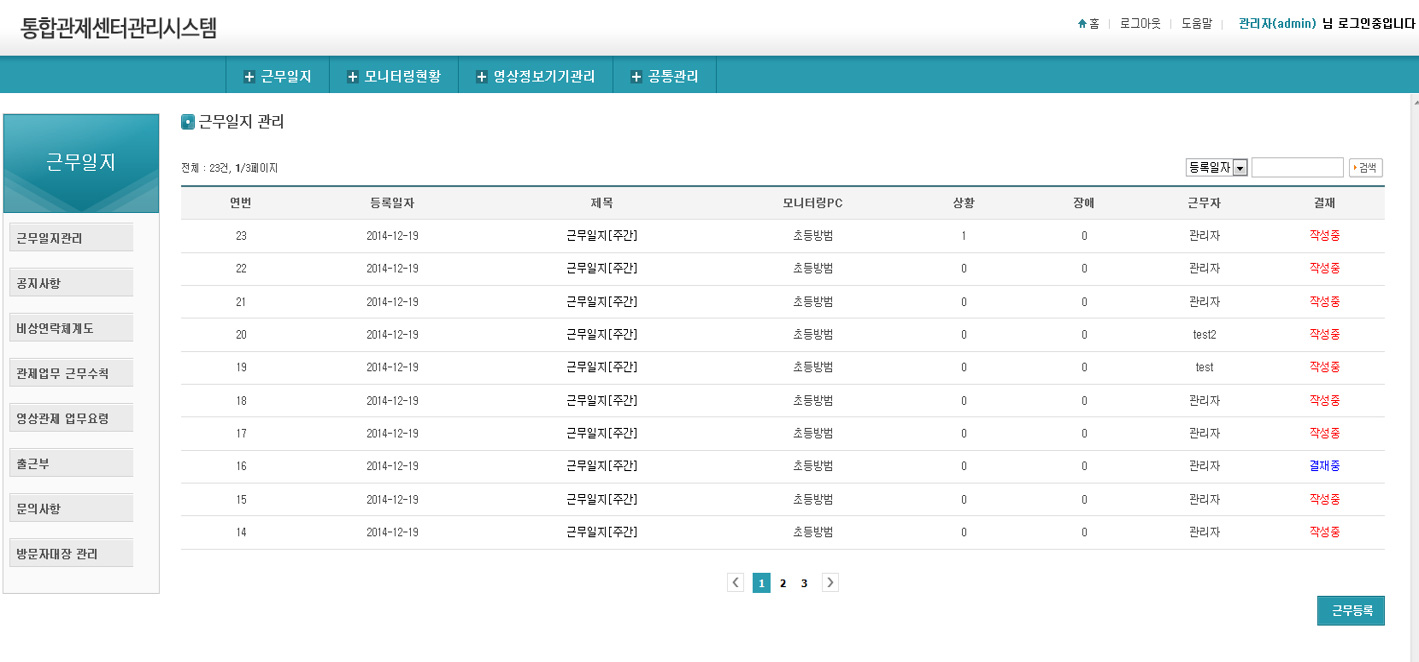Open 출근부 in sidebar
This screenshot has height=662, width=1419.
click(x=71, y=463)
